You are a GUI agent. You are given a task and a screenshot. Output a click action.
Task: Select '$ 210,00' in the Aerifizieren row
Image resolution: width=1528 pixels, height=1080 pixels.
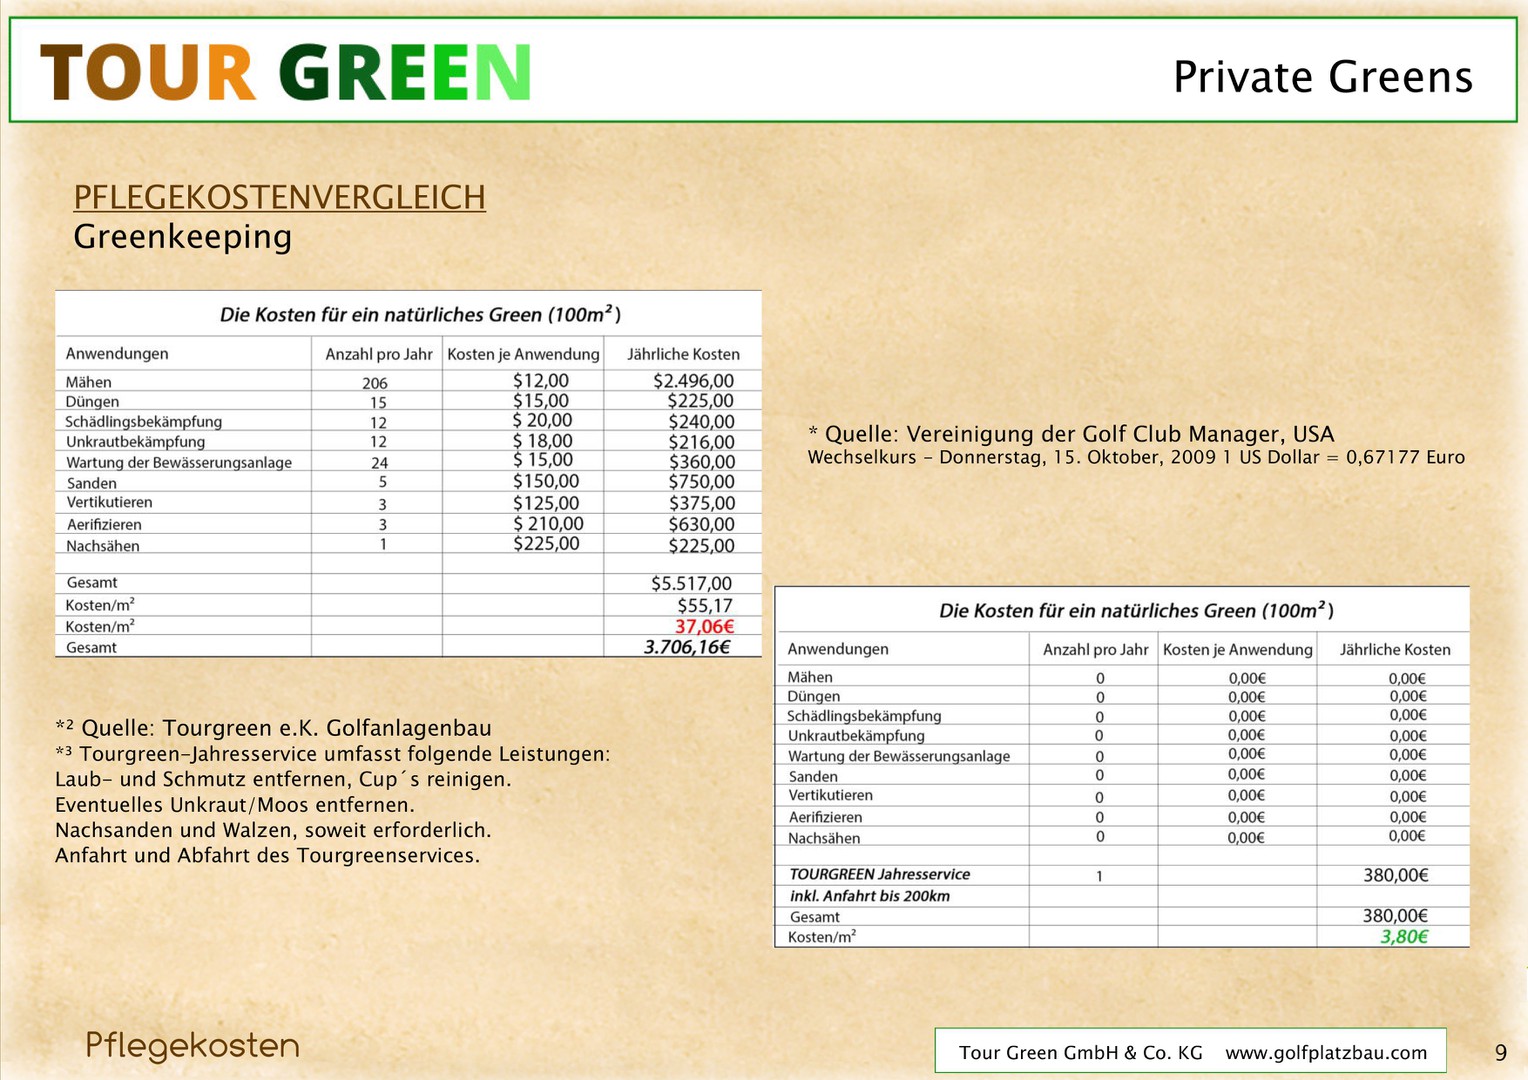pos(548,524)
